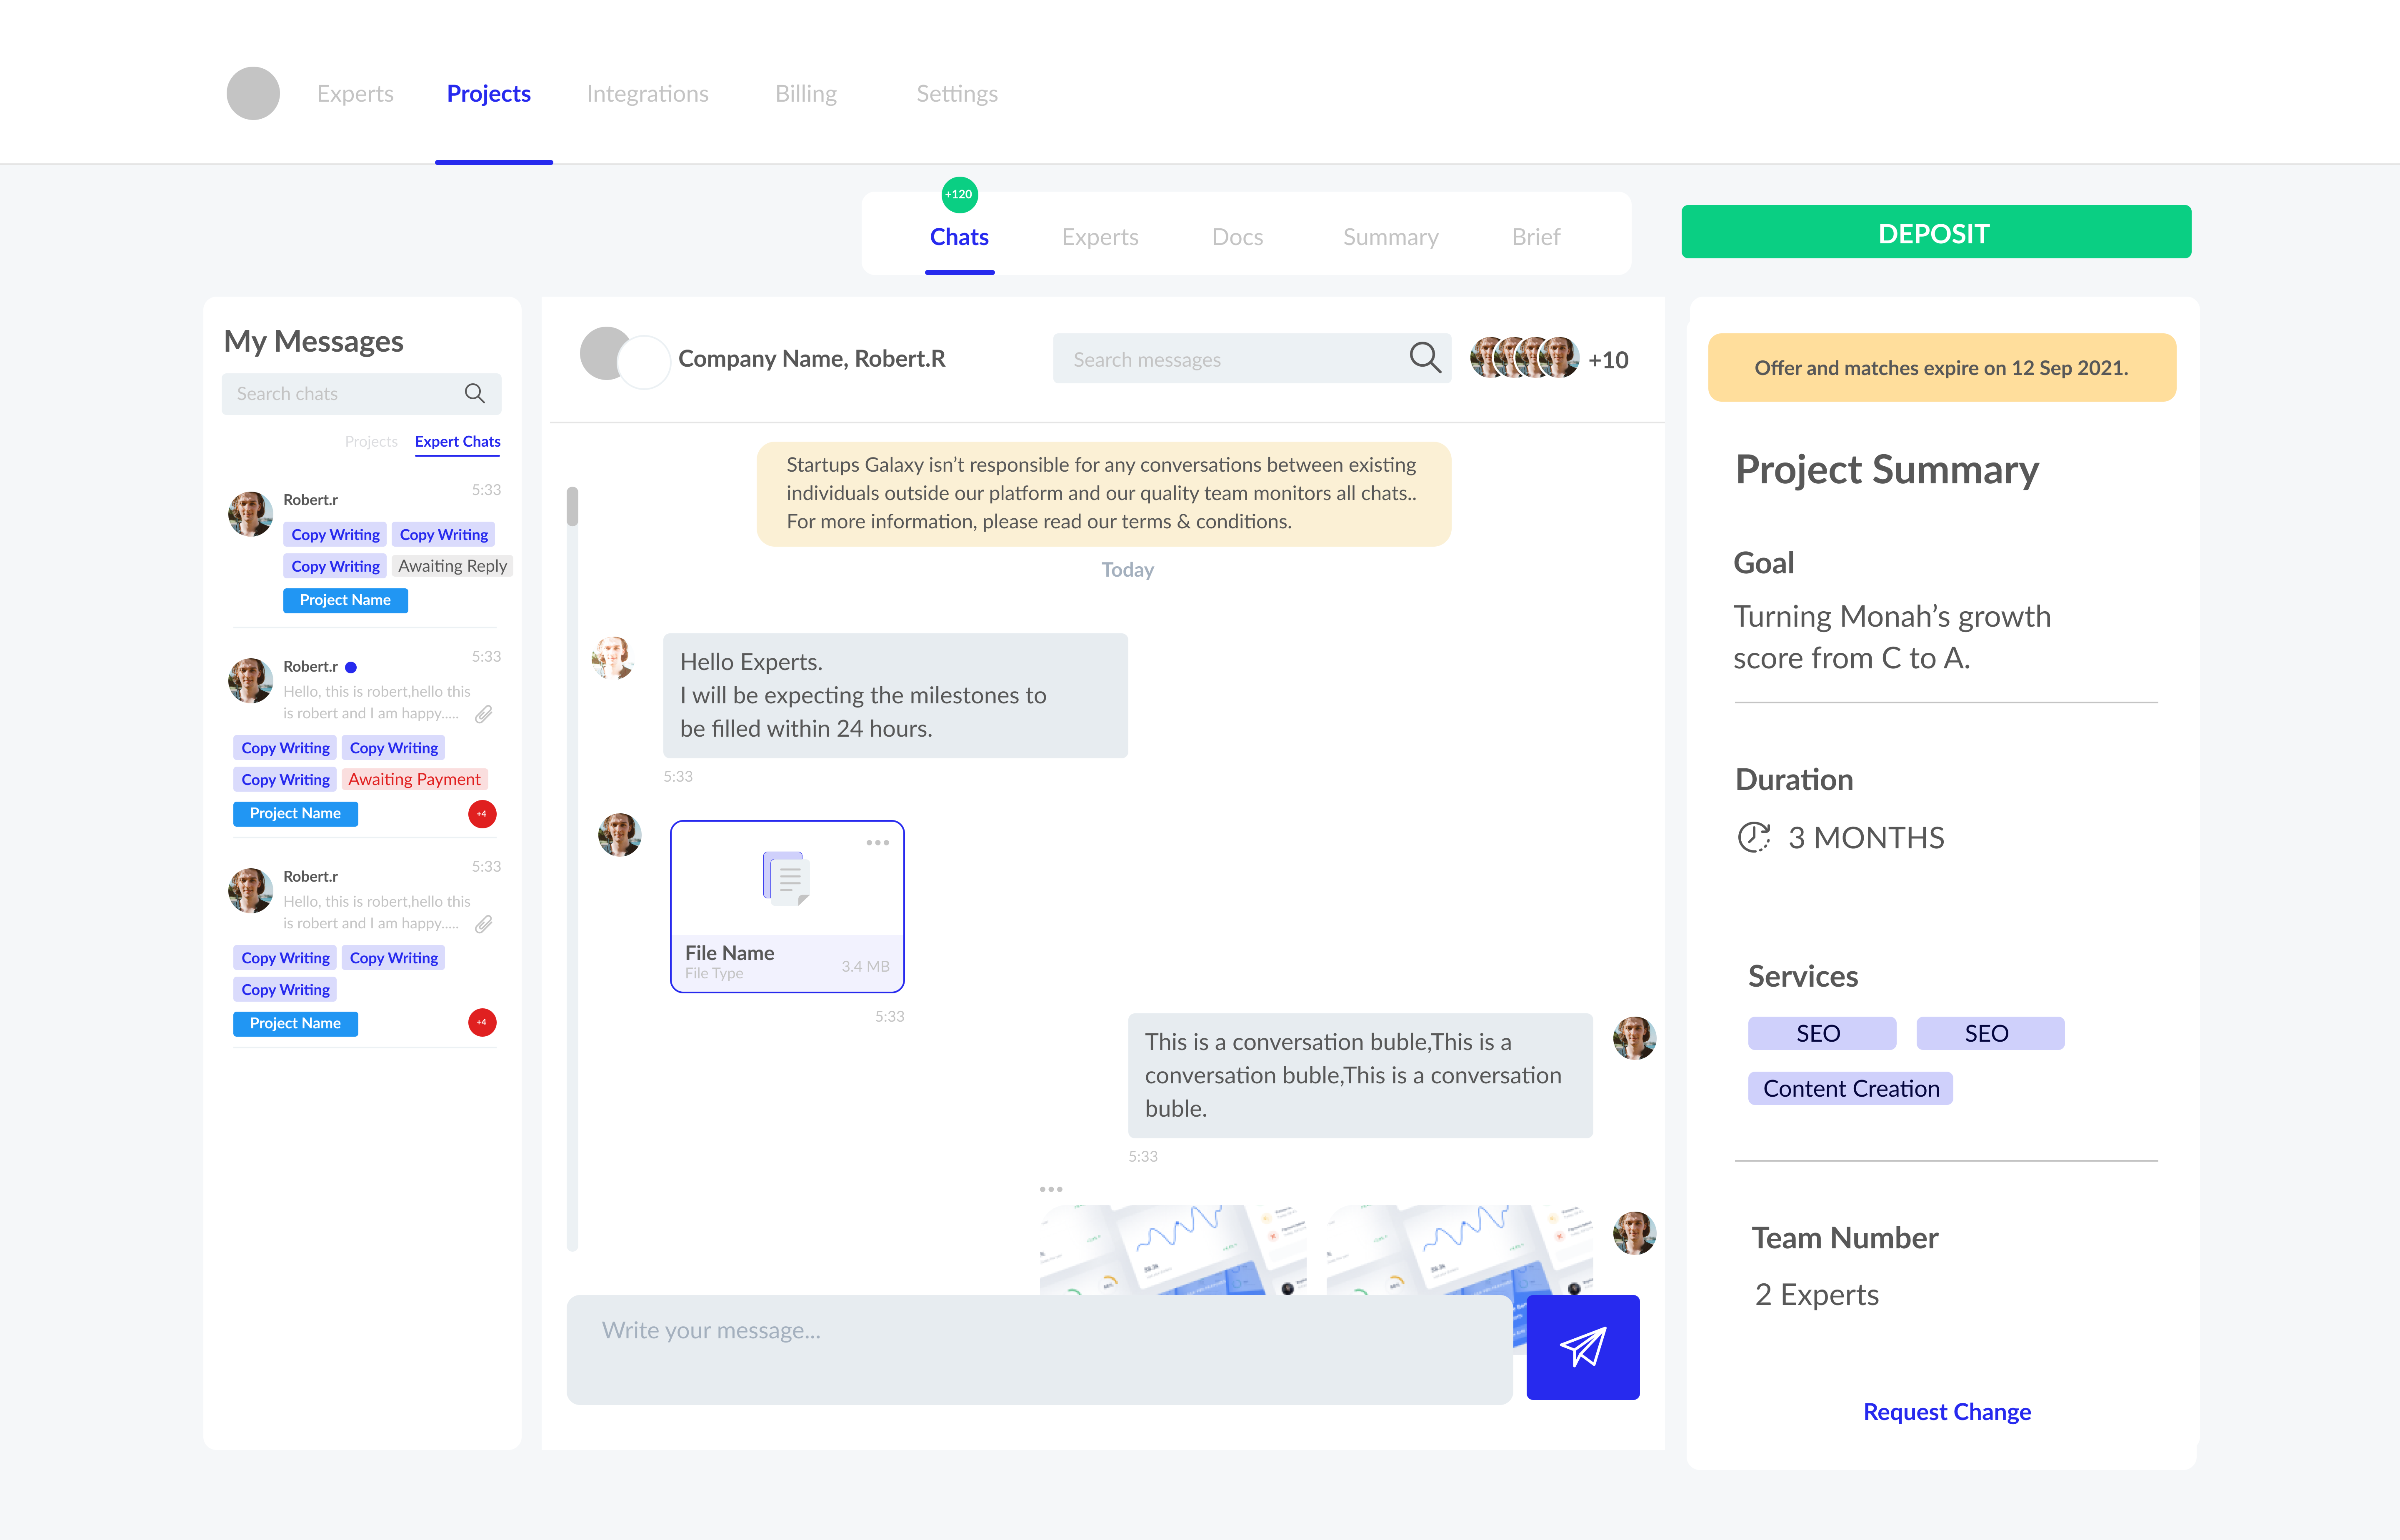Click the green DEPOSIT button

[1936, 232]
